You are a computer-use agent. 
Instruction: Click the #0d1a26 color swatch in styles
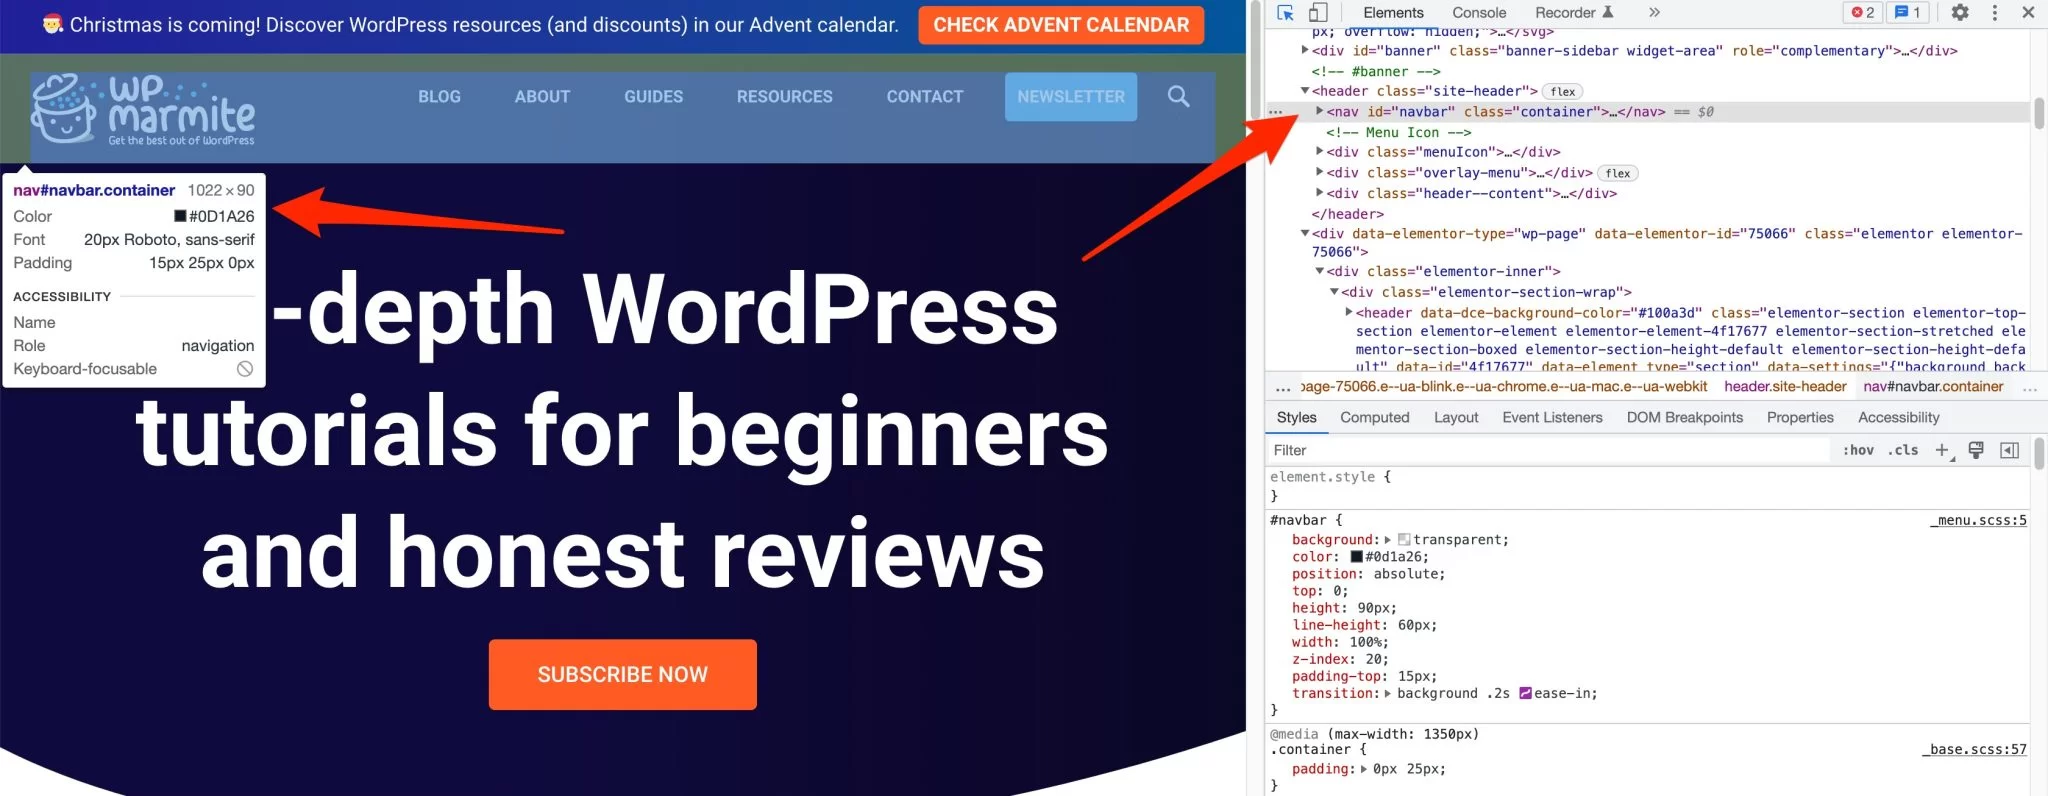(1357, 557)
